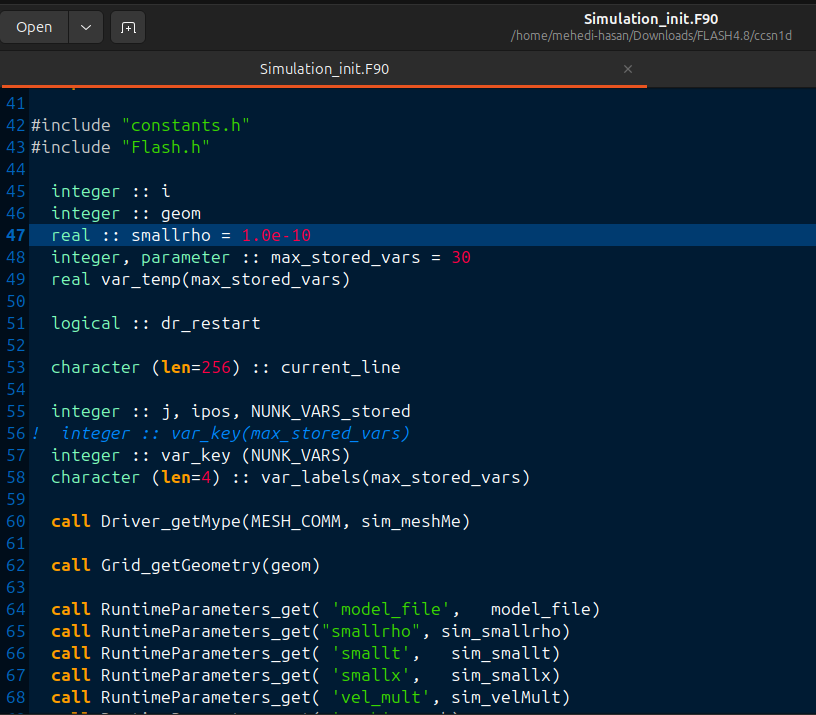Image resolution: width=816 pixels, height=715 pixels.
Task: Click the Open button
Action: pos(34,27)
